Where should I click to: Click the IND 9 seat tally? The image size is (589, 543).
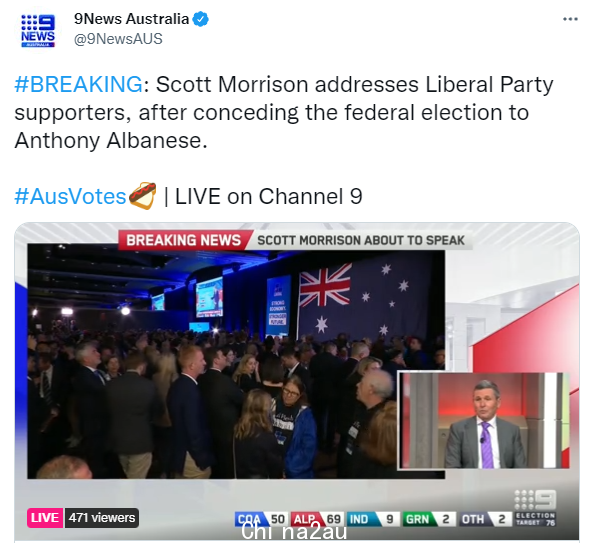372,519
